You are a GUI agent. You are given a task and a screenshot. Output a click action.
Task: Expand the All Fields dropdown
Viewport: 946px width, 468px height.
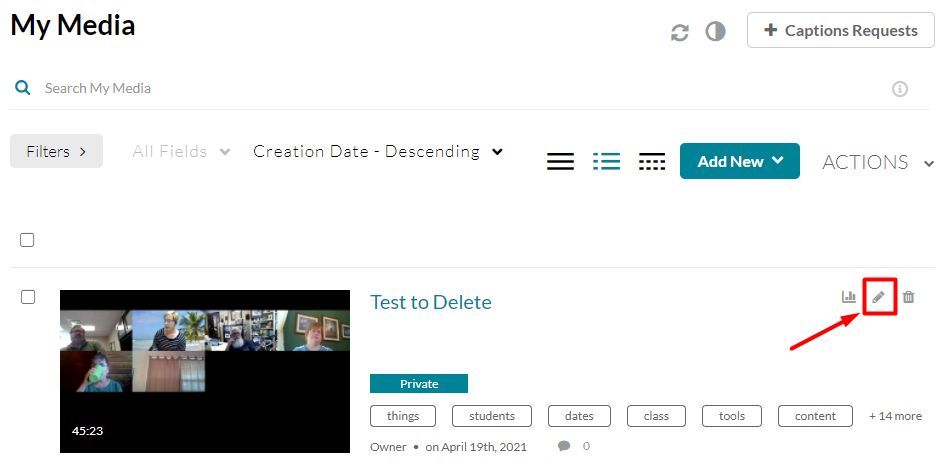tap(181, 152)
